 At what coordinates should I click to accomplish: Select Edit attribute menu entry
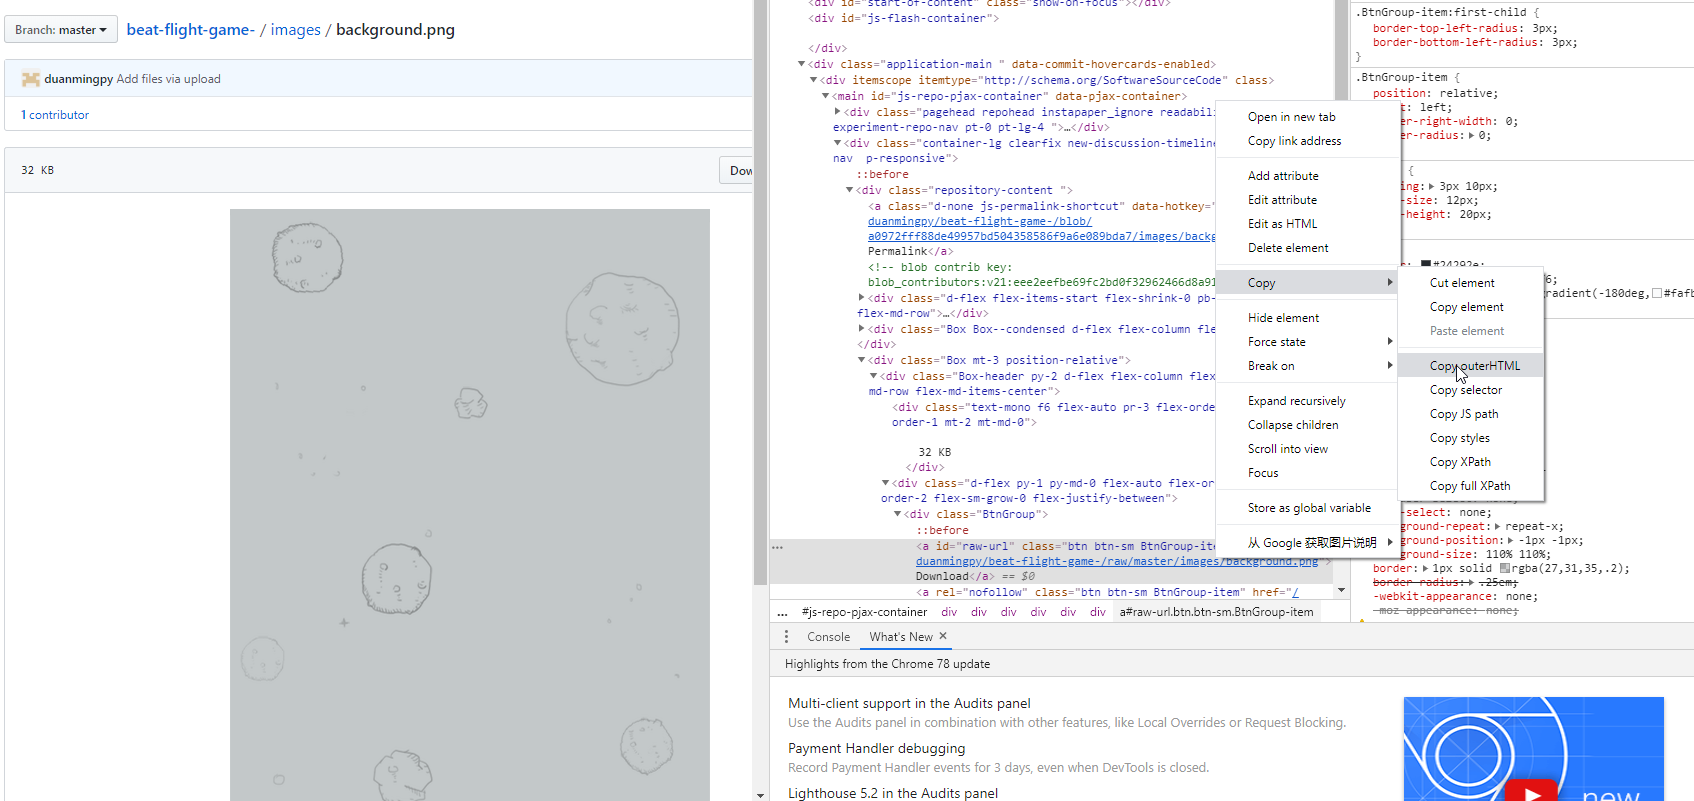[x=1307, y=200]
